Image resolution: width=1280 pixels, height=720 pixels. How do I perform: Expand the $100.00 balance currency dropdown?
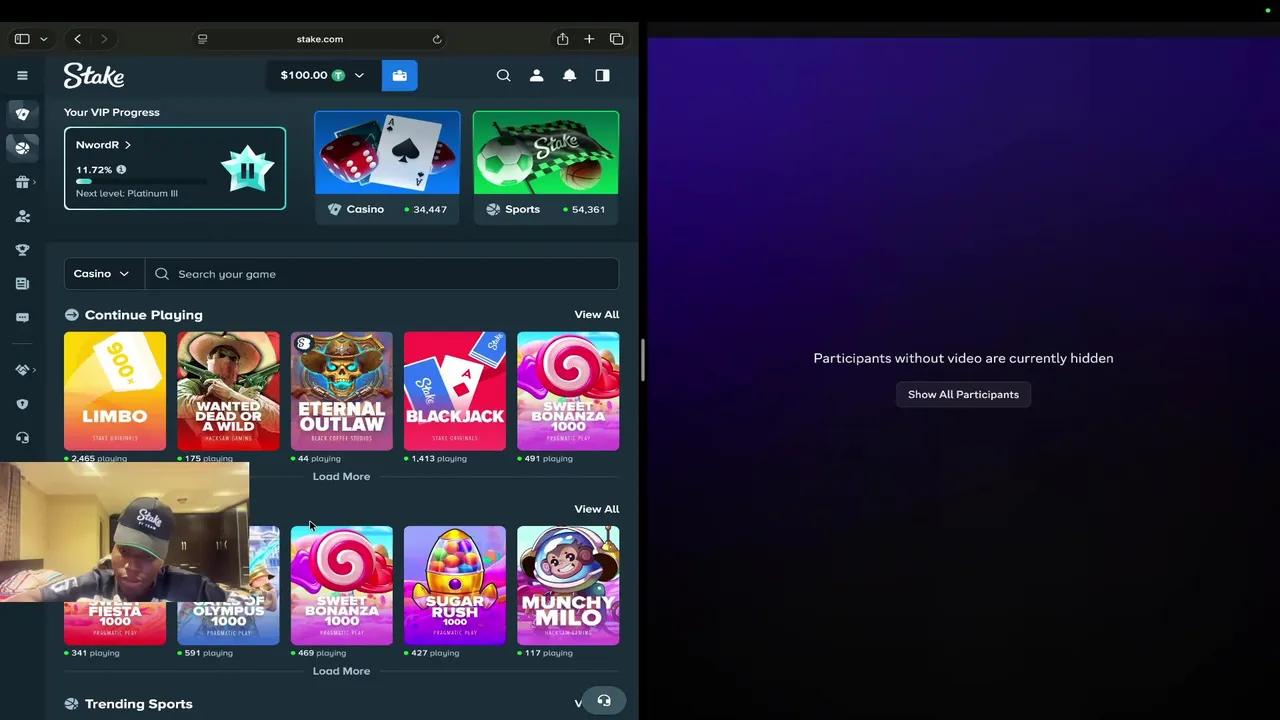click(359, 75)
